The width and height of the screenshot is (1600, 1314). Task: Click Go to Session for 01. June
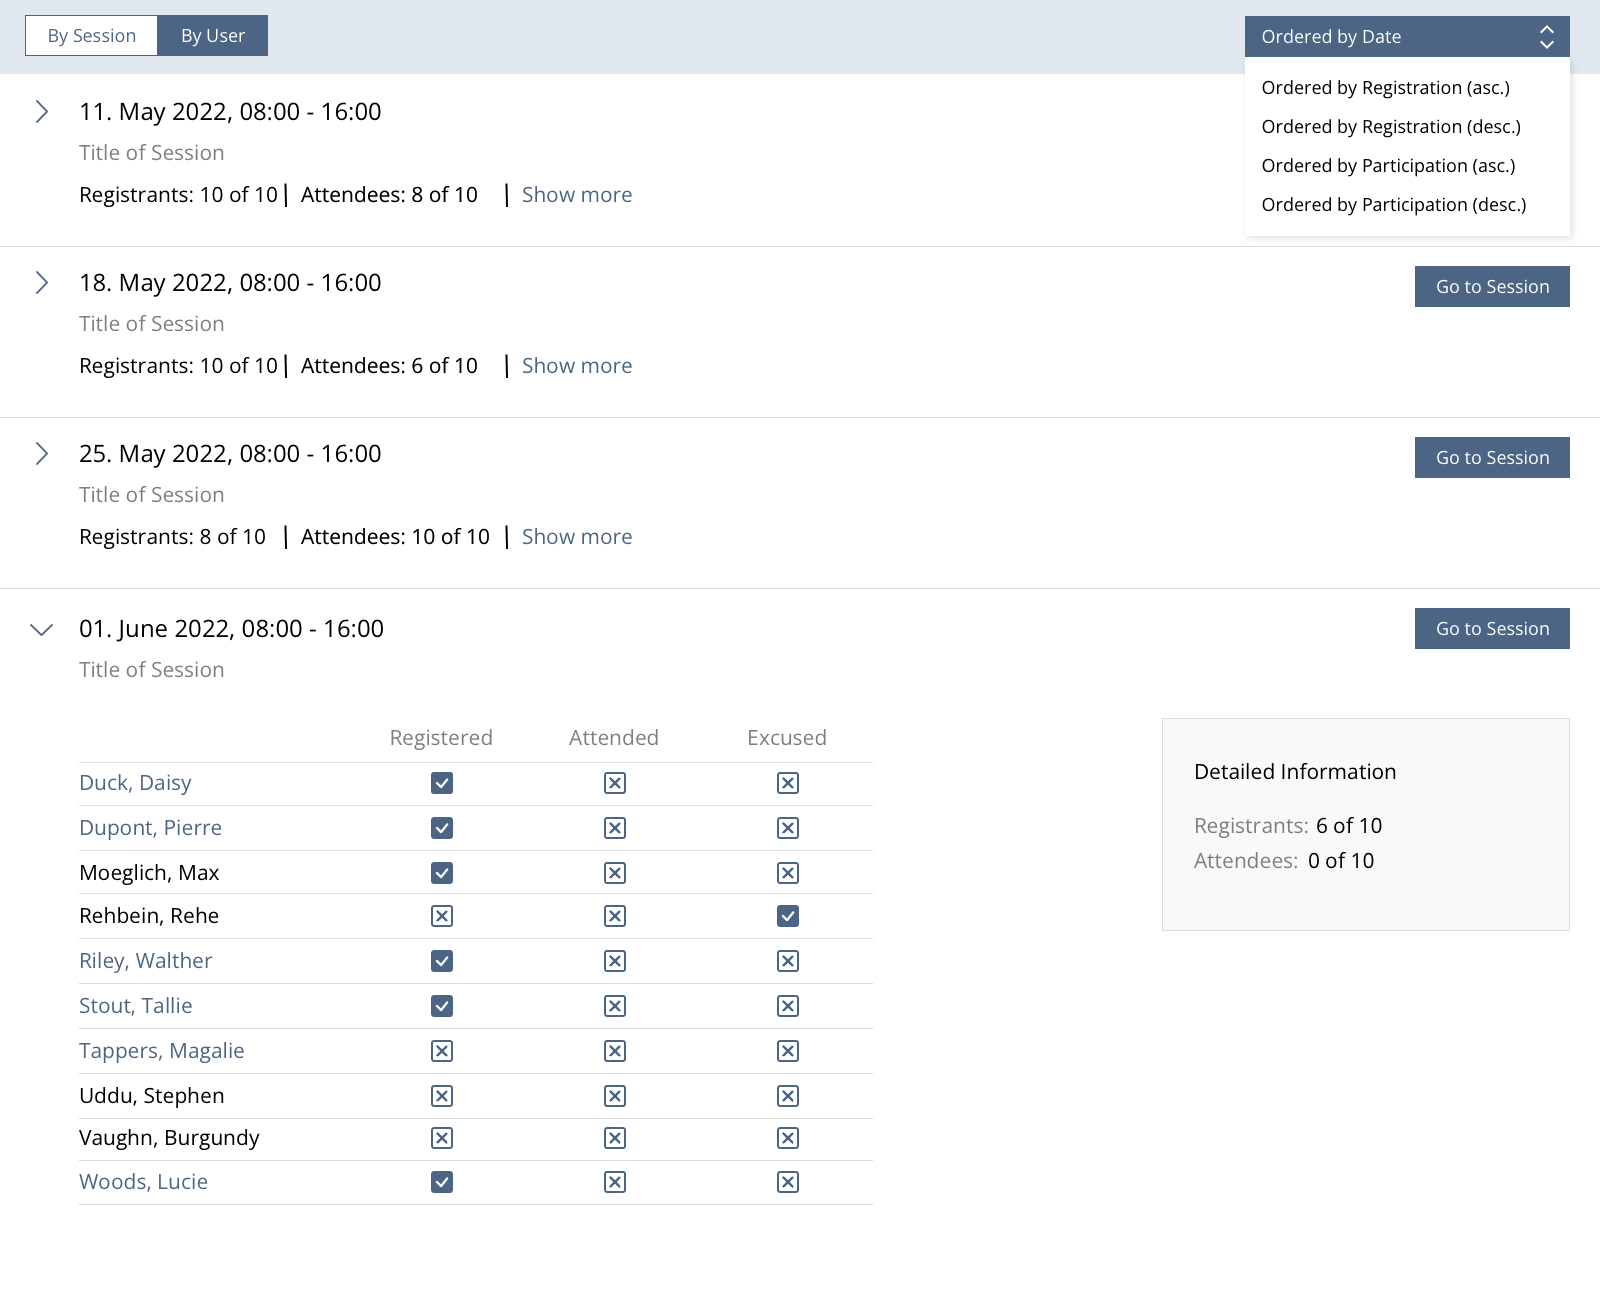coord(1492,629)
